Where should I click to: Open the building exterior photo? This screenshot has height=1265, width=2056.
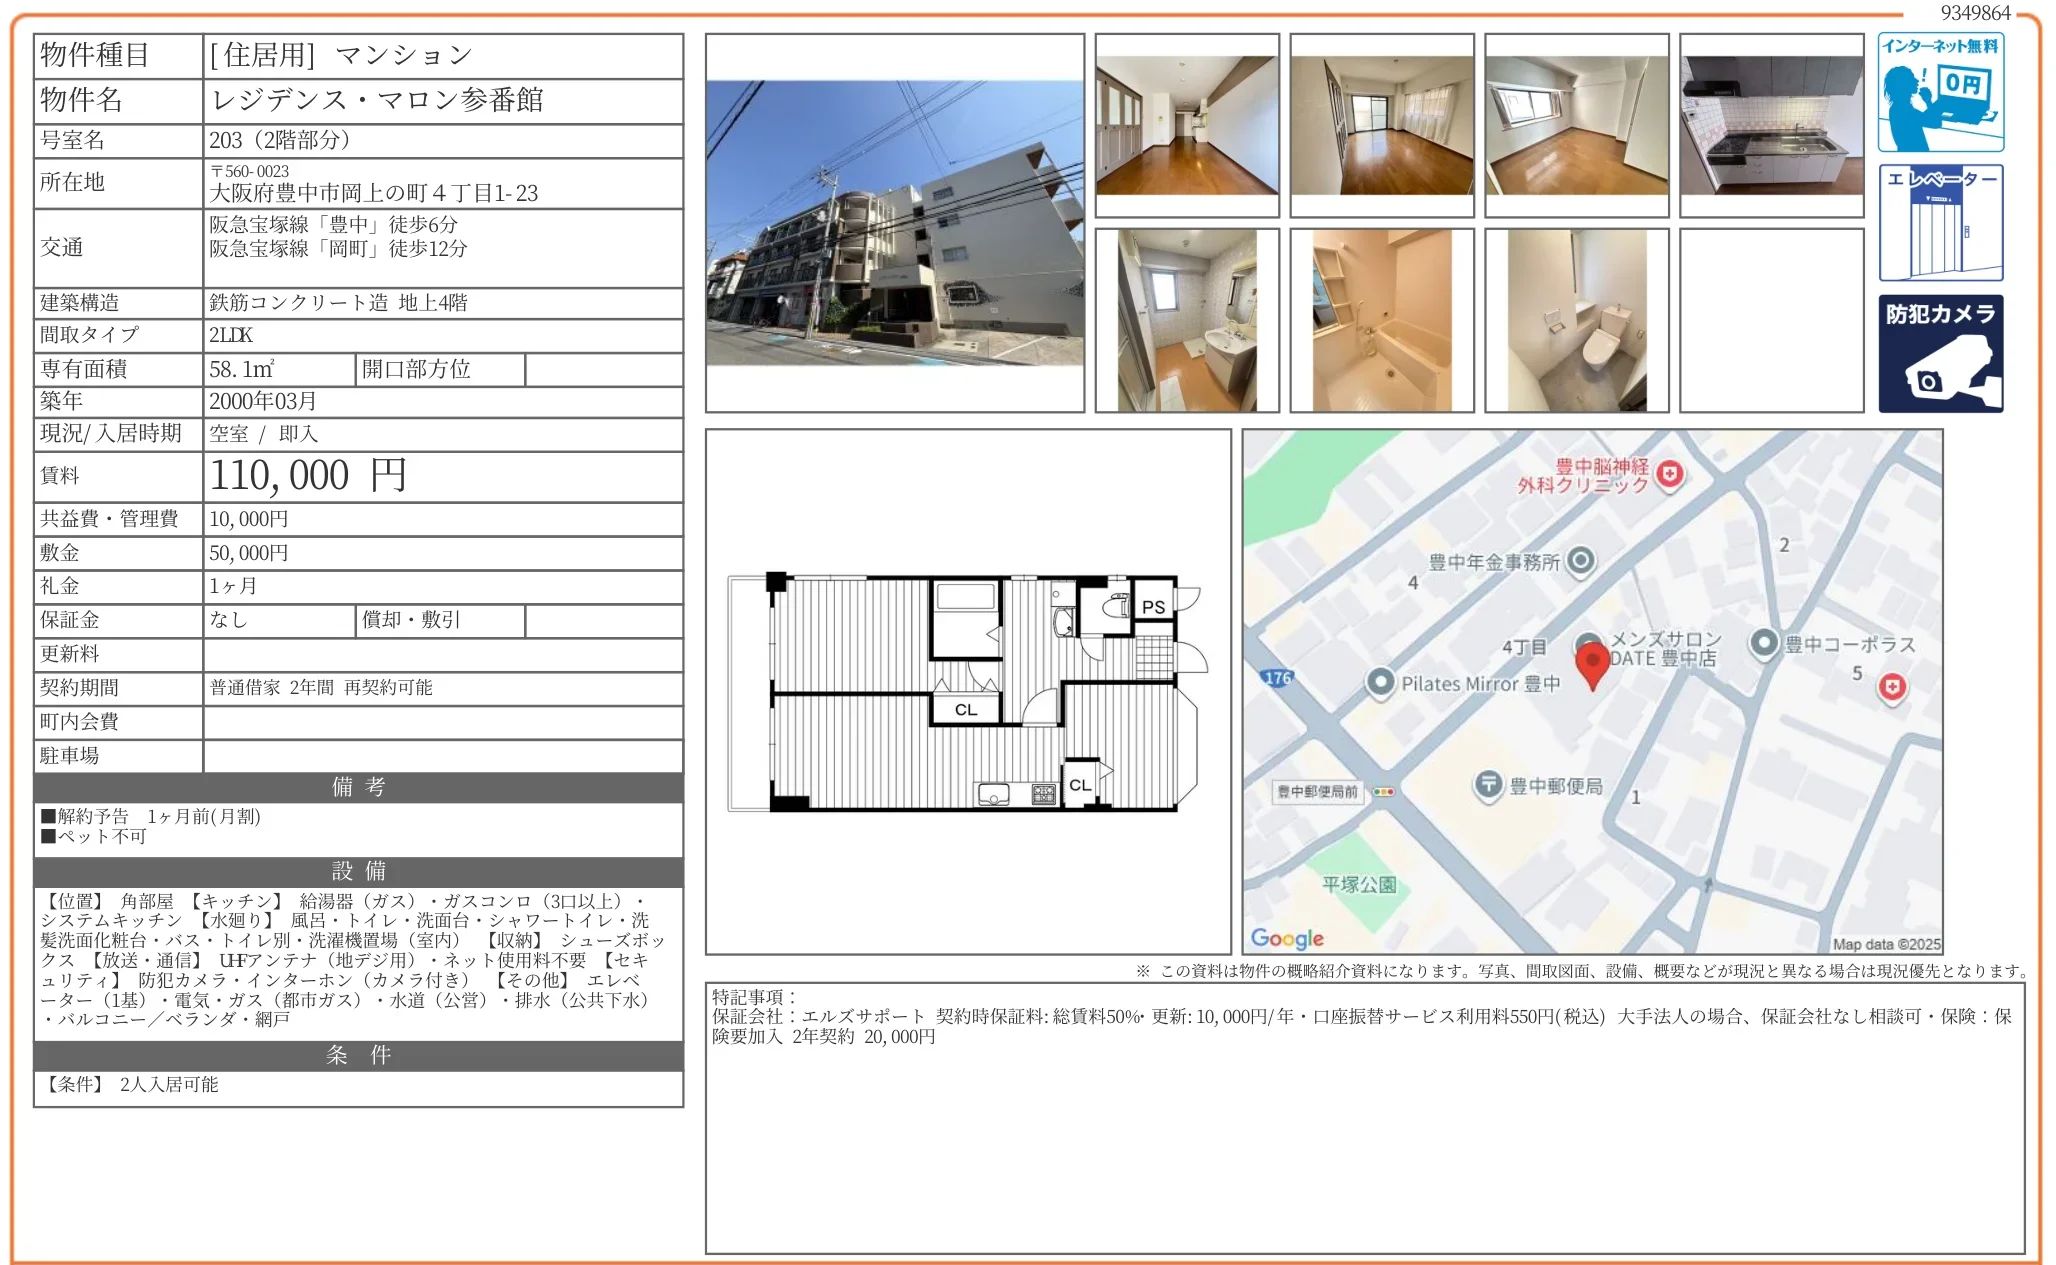coord(894,223)
